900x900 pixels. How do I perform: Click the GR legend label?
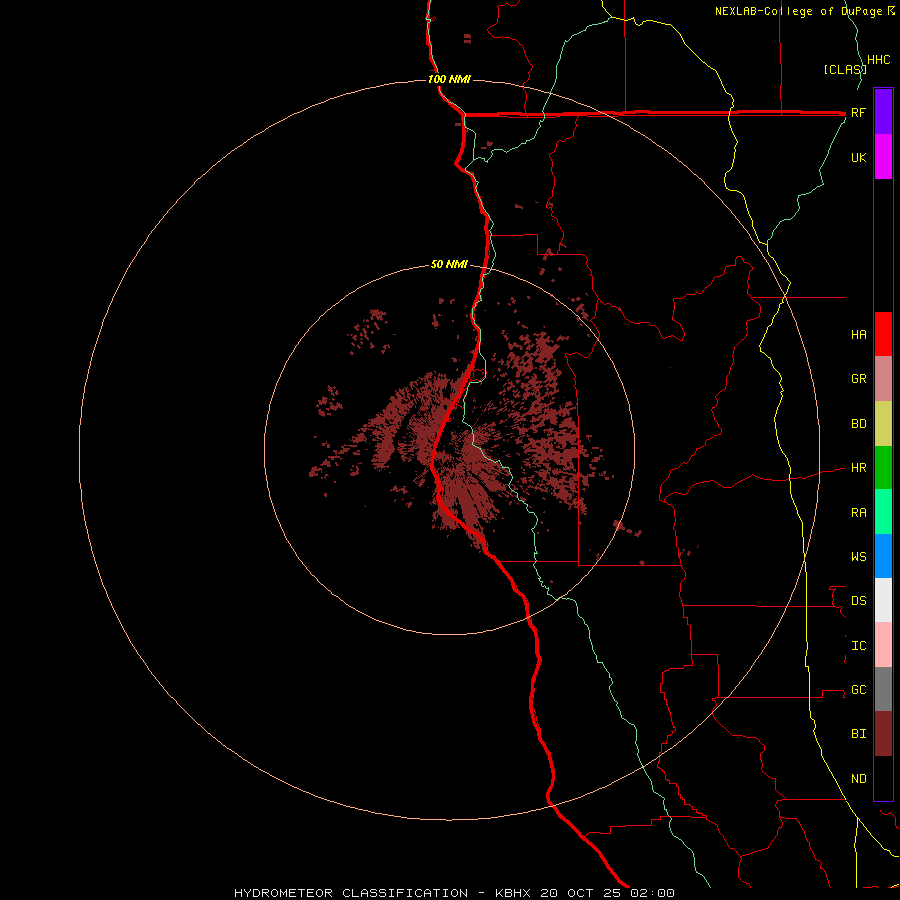click(x=859, y=379)
